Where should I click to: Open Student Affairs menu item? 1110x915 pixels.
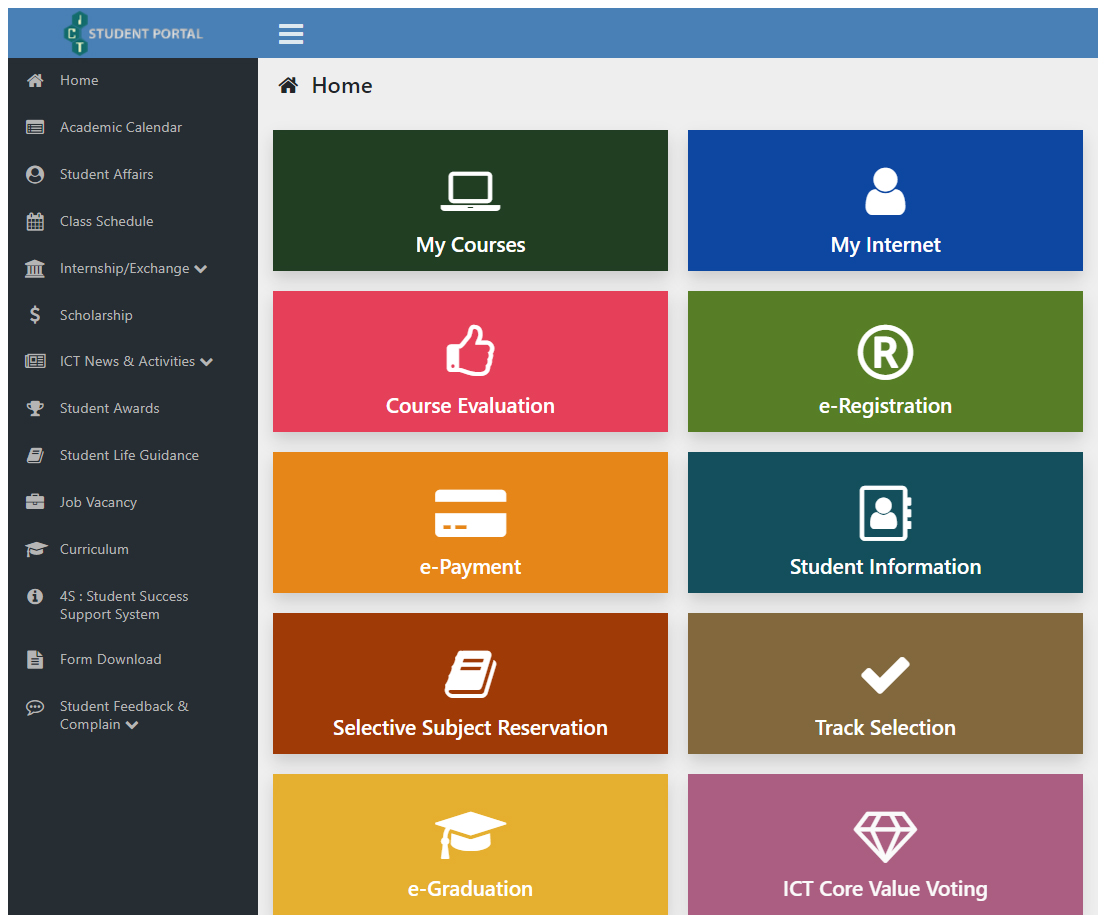[106, 174]
